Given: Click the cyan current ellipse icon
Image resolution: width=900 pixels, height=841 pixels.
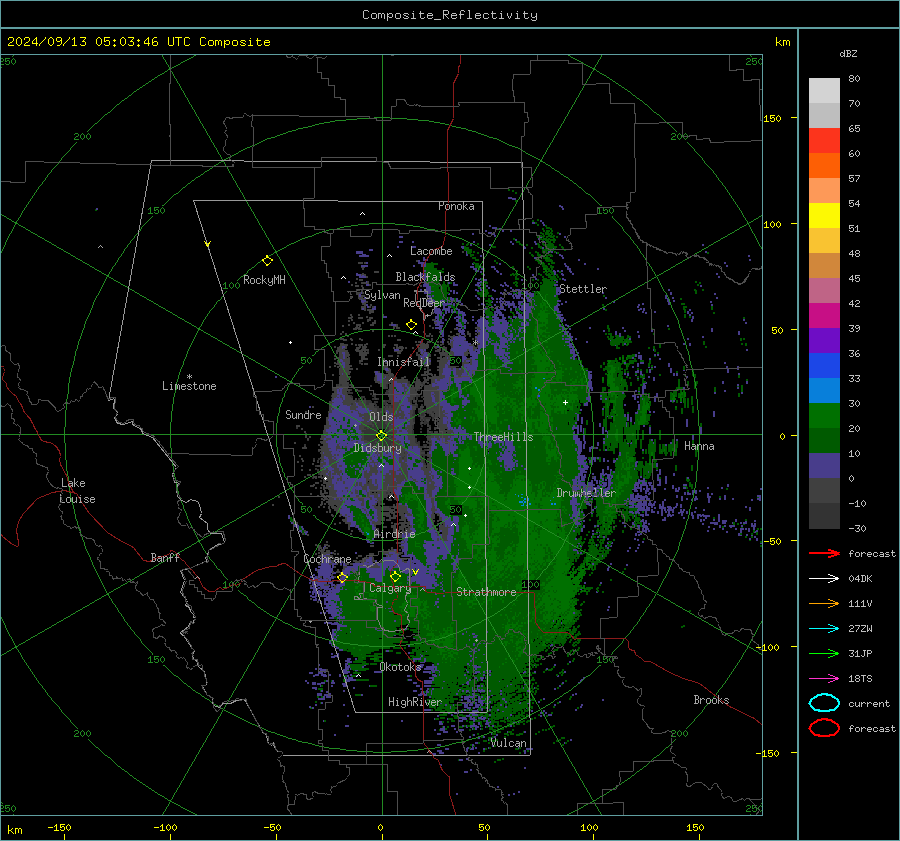Looking at the screenshot, I should (824, 703).
